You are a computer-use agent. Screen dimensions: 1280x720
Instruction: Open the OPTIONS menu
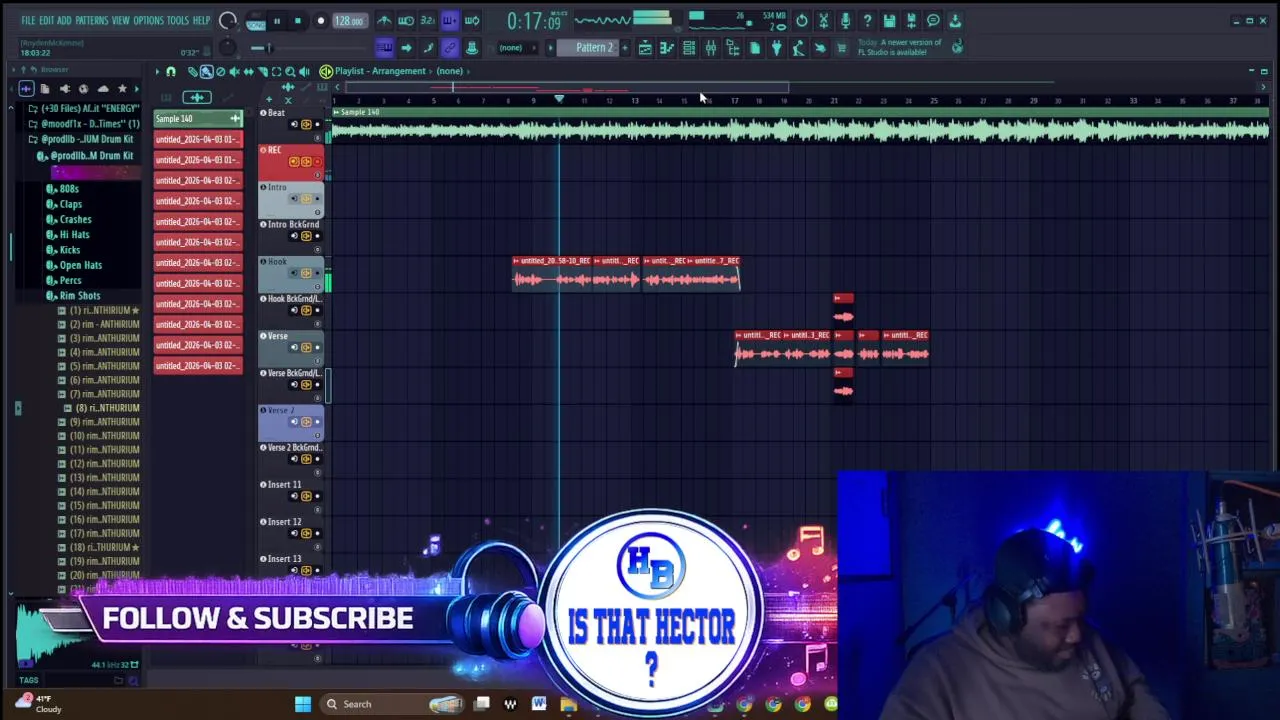point(148,20)
